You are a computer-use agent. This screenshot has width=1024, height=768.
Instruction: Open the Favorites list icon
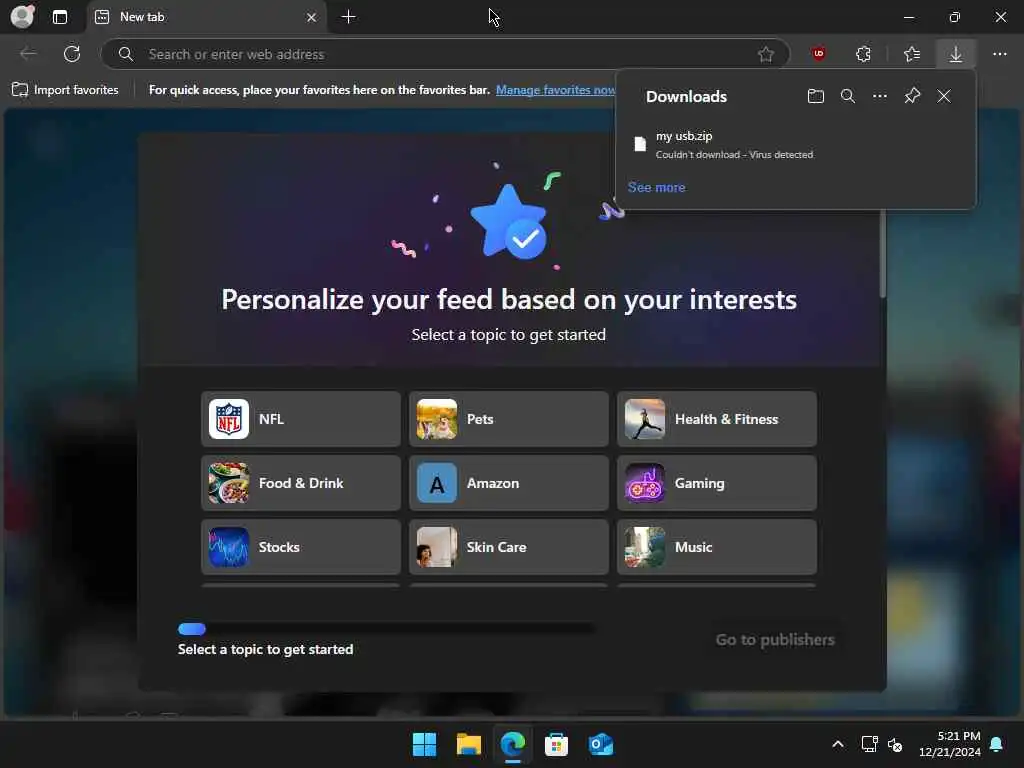pyautogui.click(x=912, y=54)
